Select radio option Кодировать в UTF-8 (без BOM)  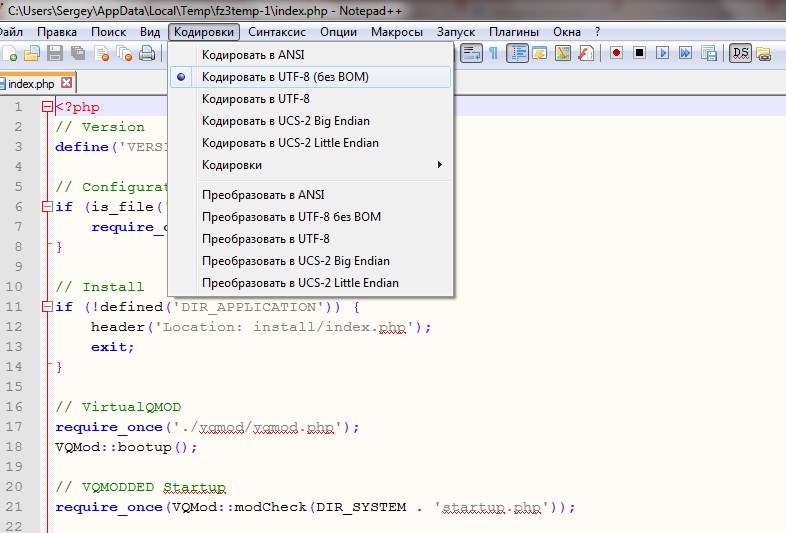pyautogui.click(x=310, y=77)
